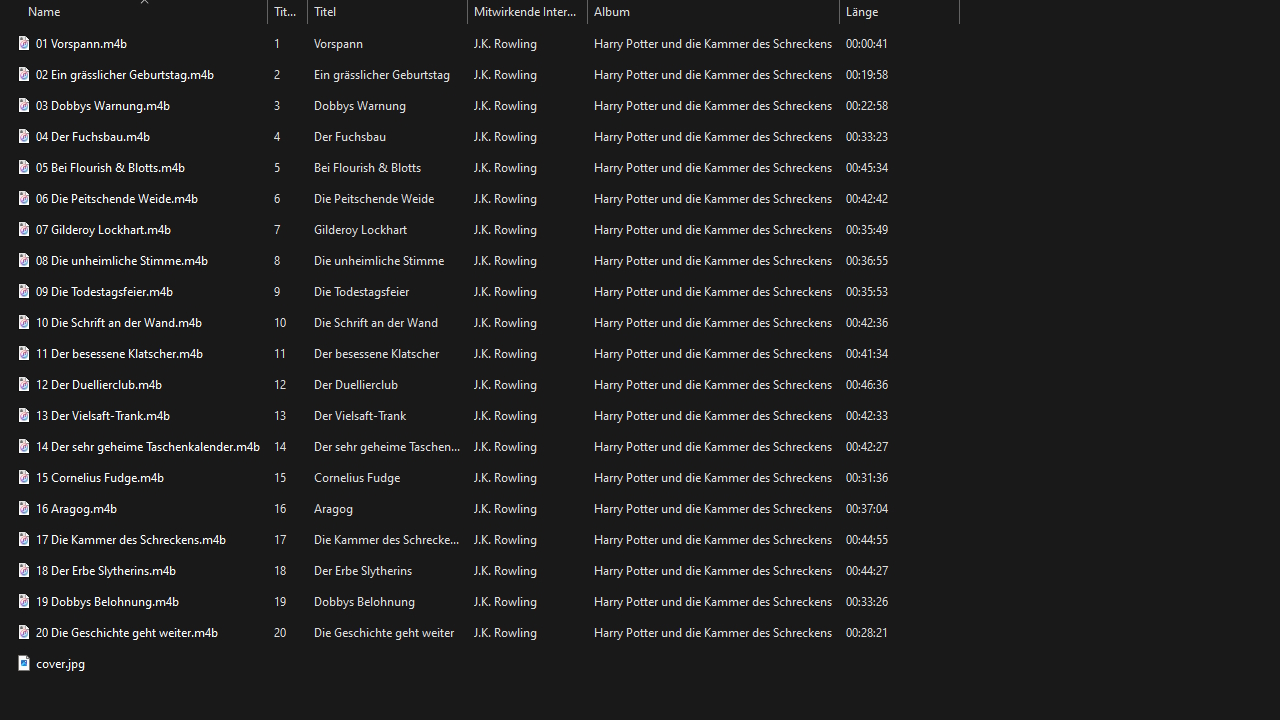
Task: Select the file 03 Dobbys Warnung.m4b
Action: pyautogui.click(x=103, y=105)
